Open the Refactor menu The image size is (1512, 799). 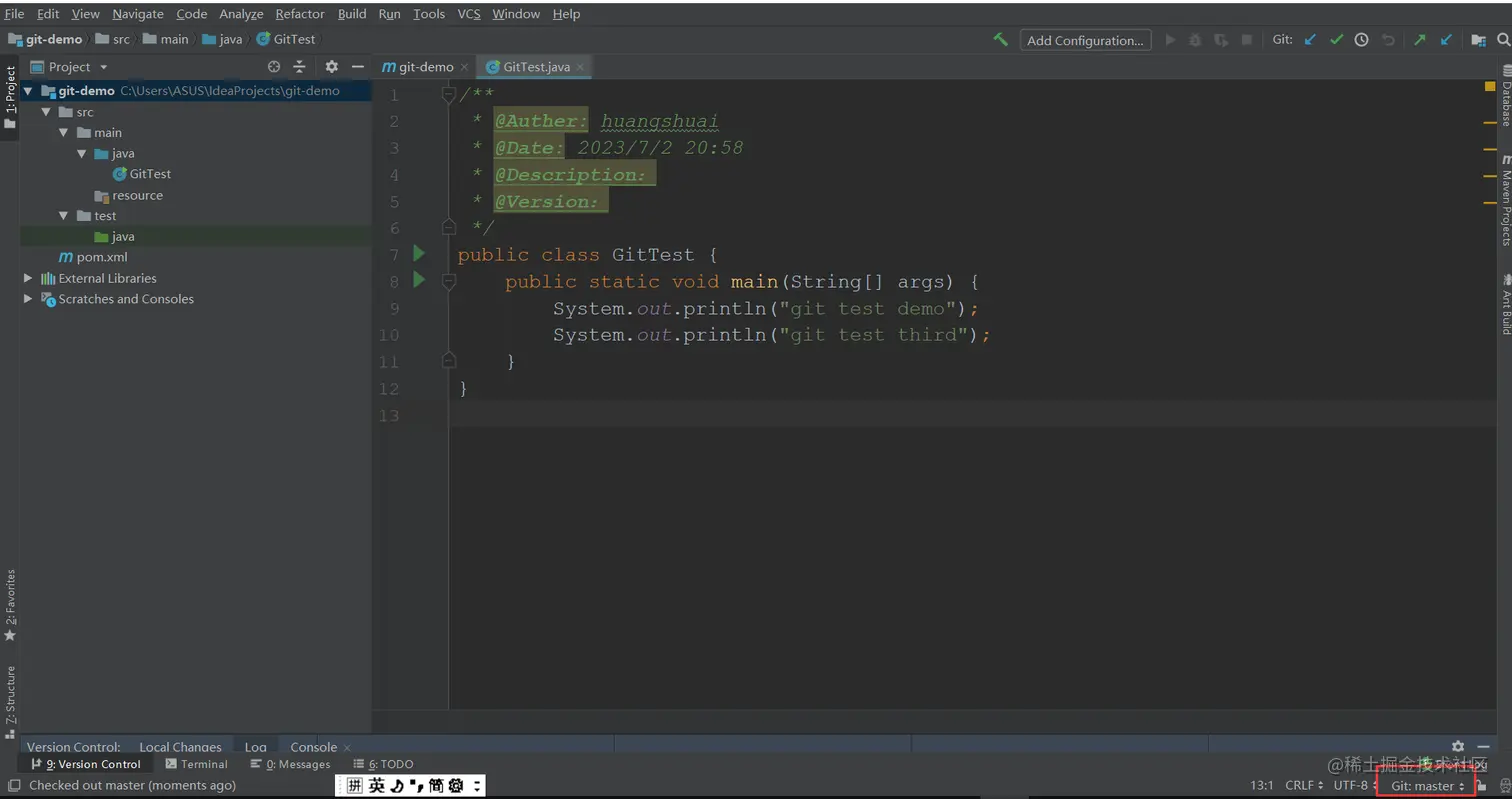point(300,14)
